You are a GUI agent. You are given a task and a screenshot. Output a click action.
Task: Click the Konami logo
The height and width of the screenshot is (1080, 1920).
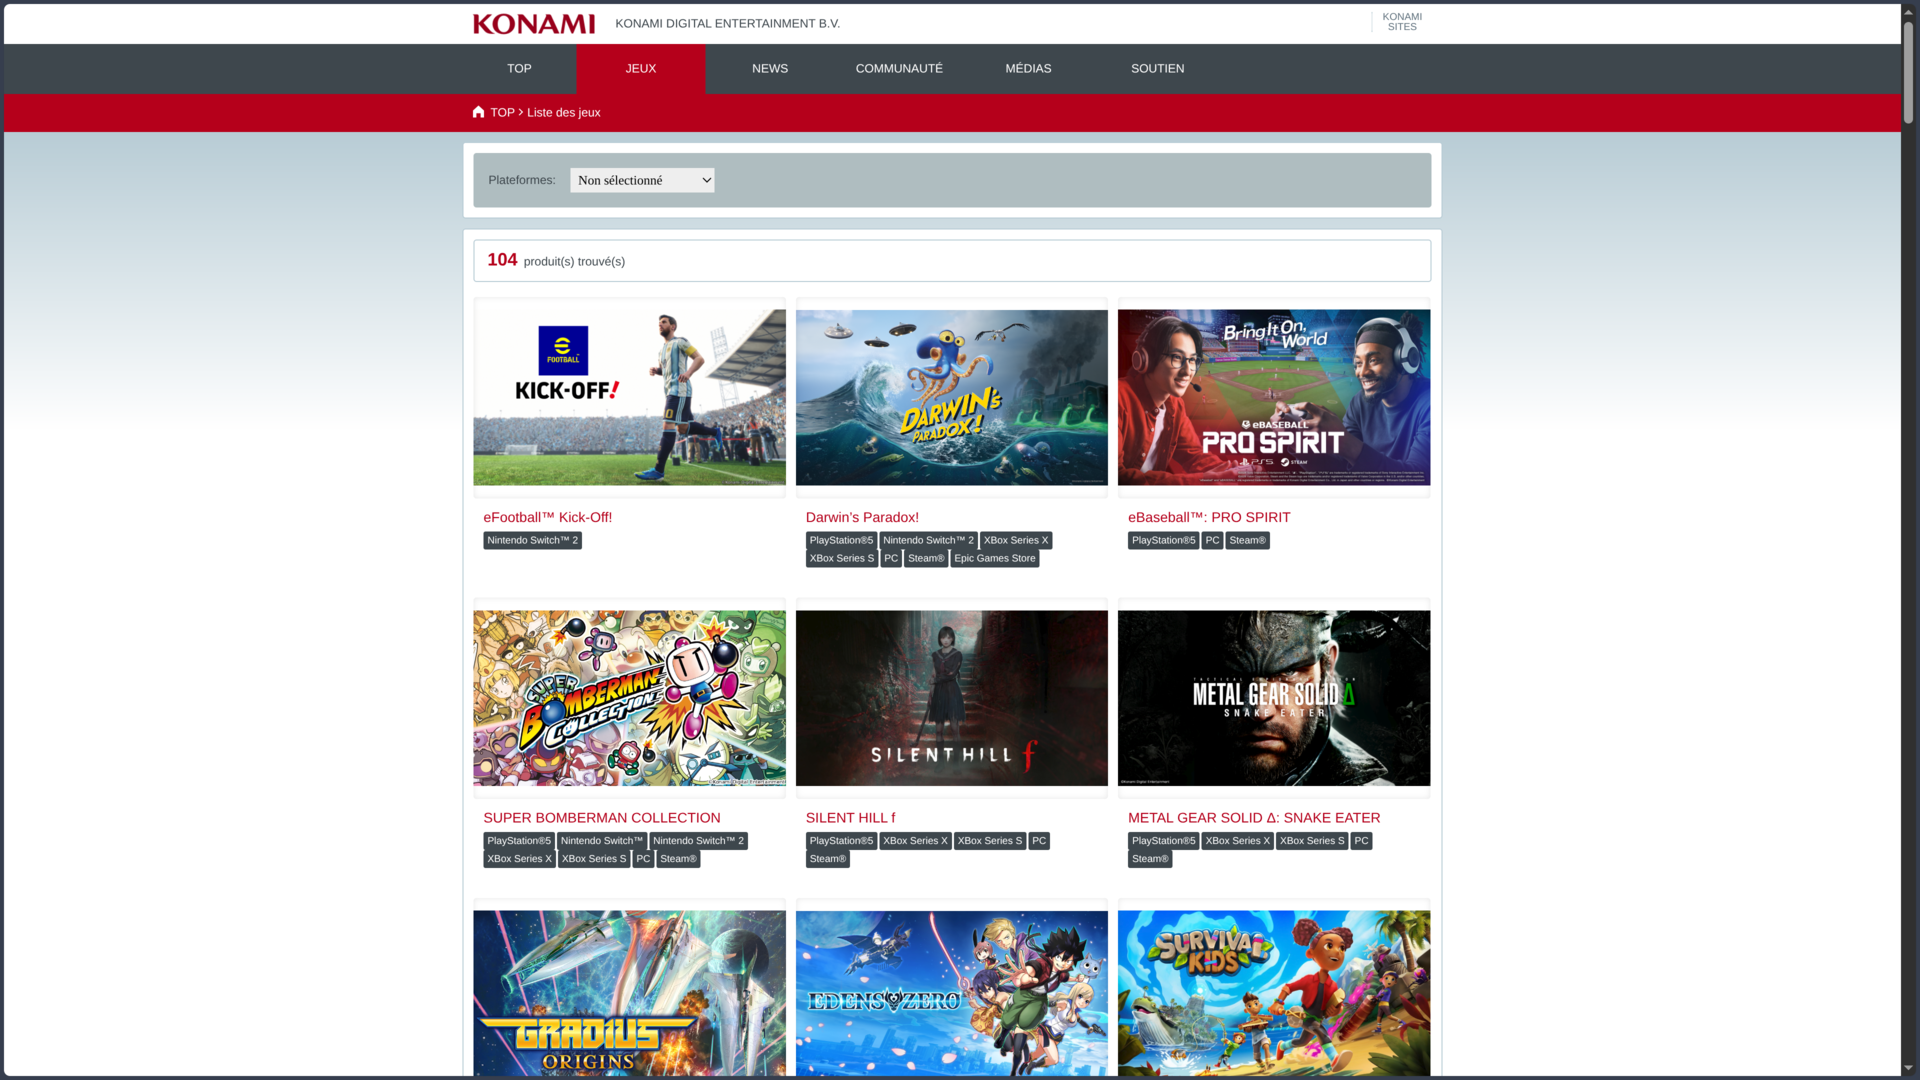(x=533, y=24)
